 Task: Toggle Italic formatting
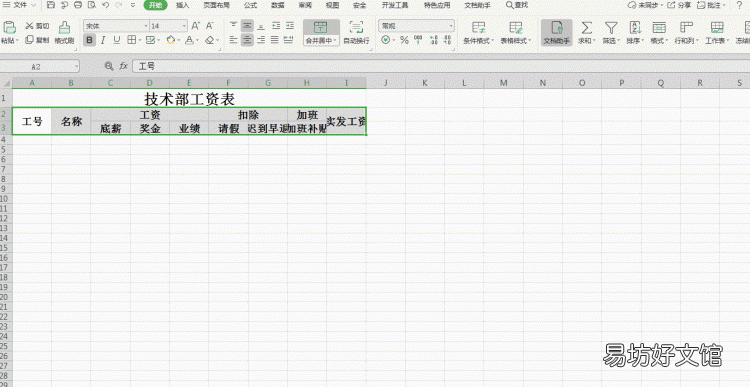pos(102,40)
